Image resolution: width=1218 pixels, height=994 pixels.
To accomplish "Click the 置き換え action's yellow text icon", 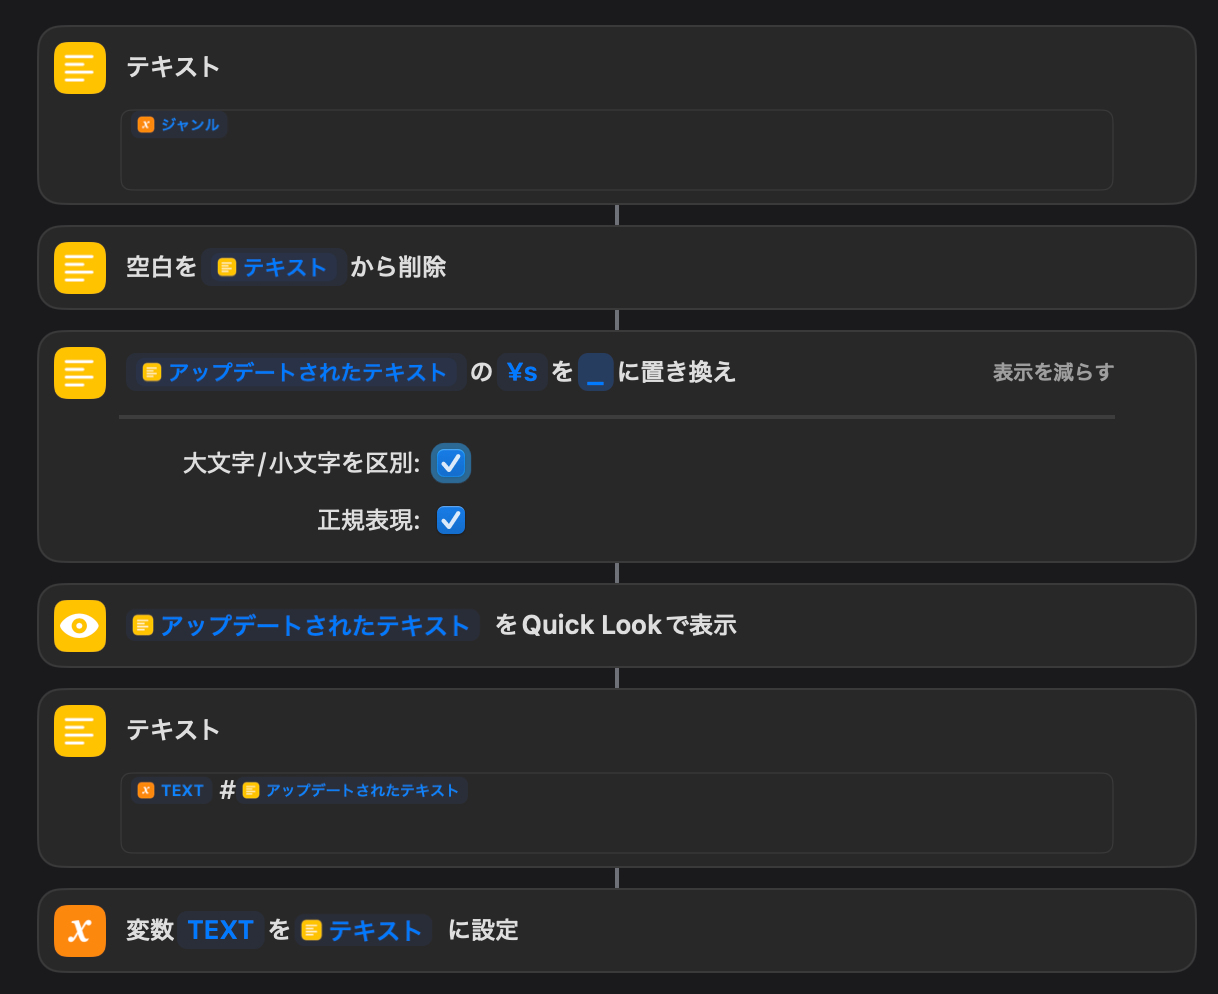I will click(x=80, y=373).
